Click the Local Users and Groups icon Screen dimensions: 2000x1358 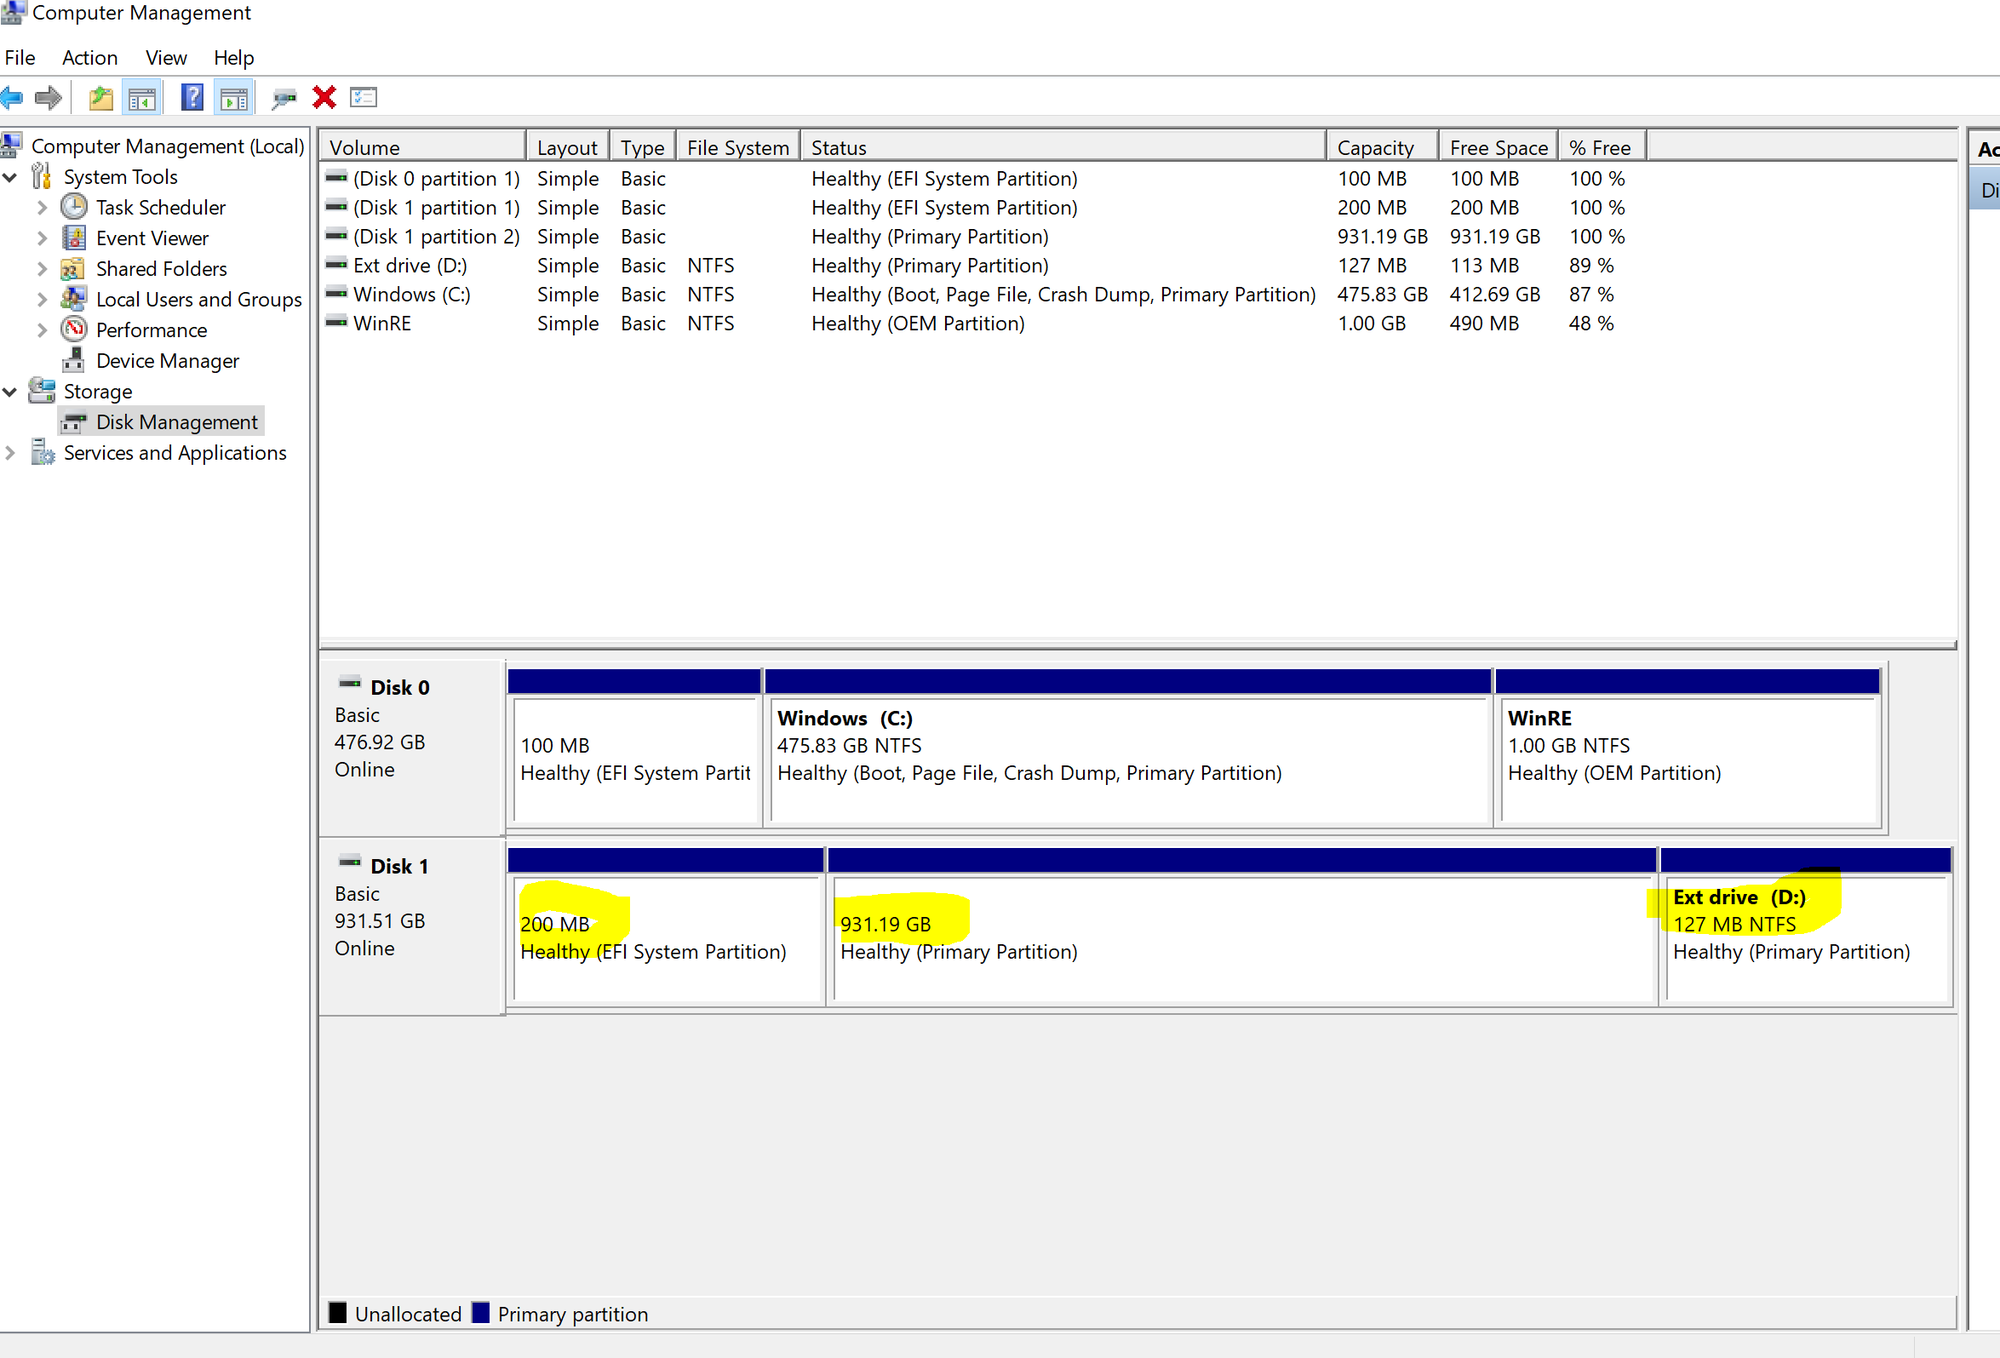click(73, 299)
